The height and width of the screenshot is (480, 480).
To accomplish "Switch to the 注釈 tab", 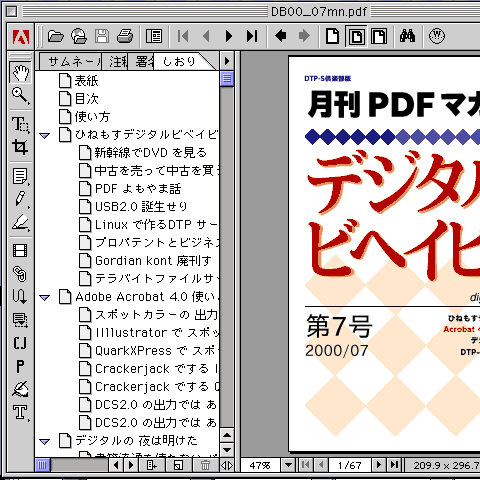I will 115,61.
